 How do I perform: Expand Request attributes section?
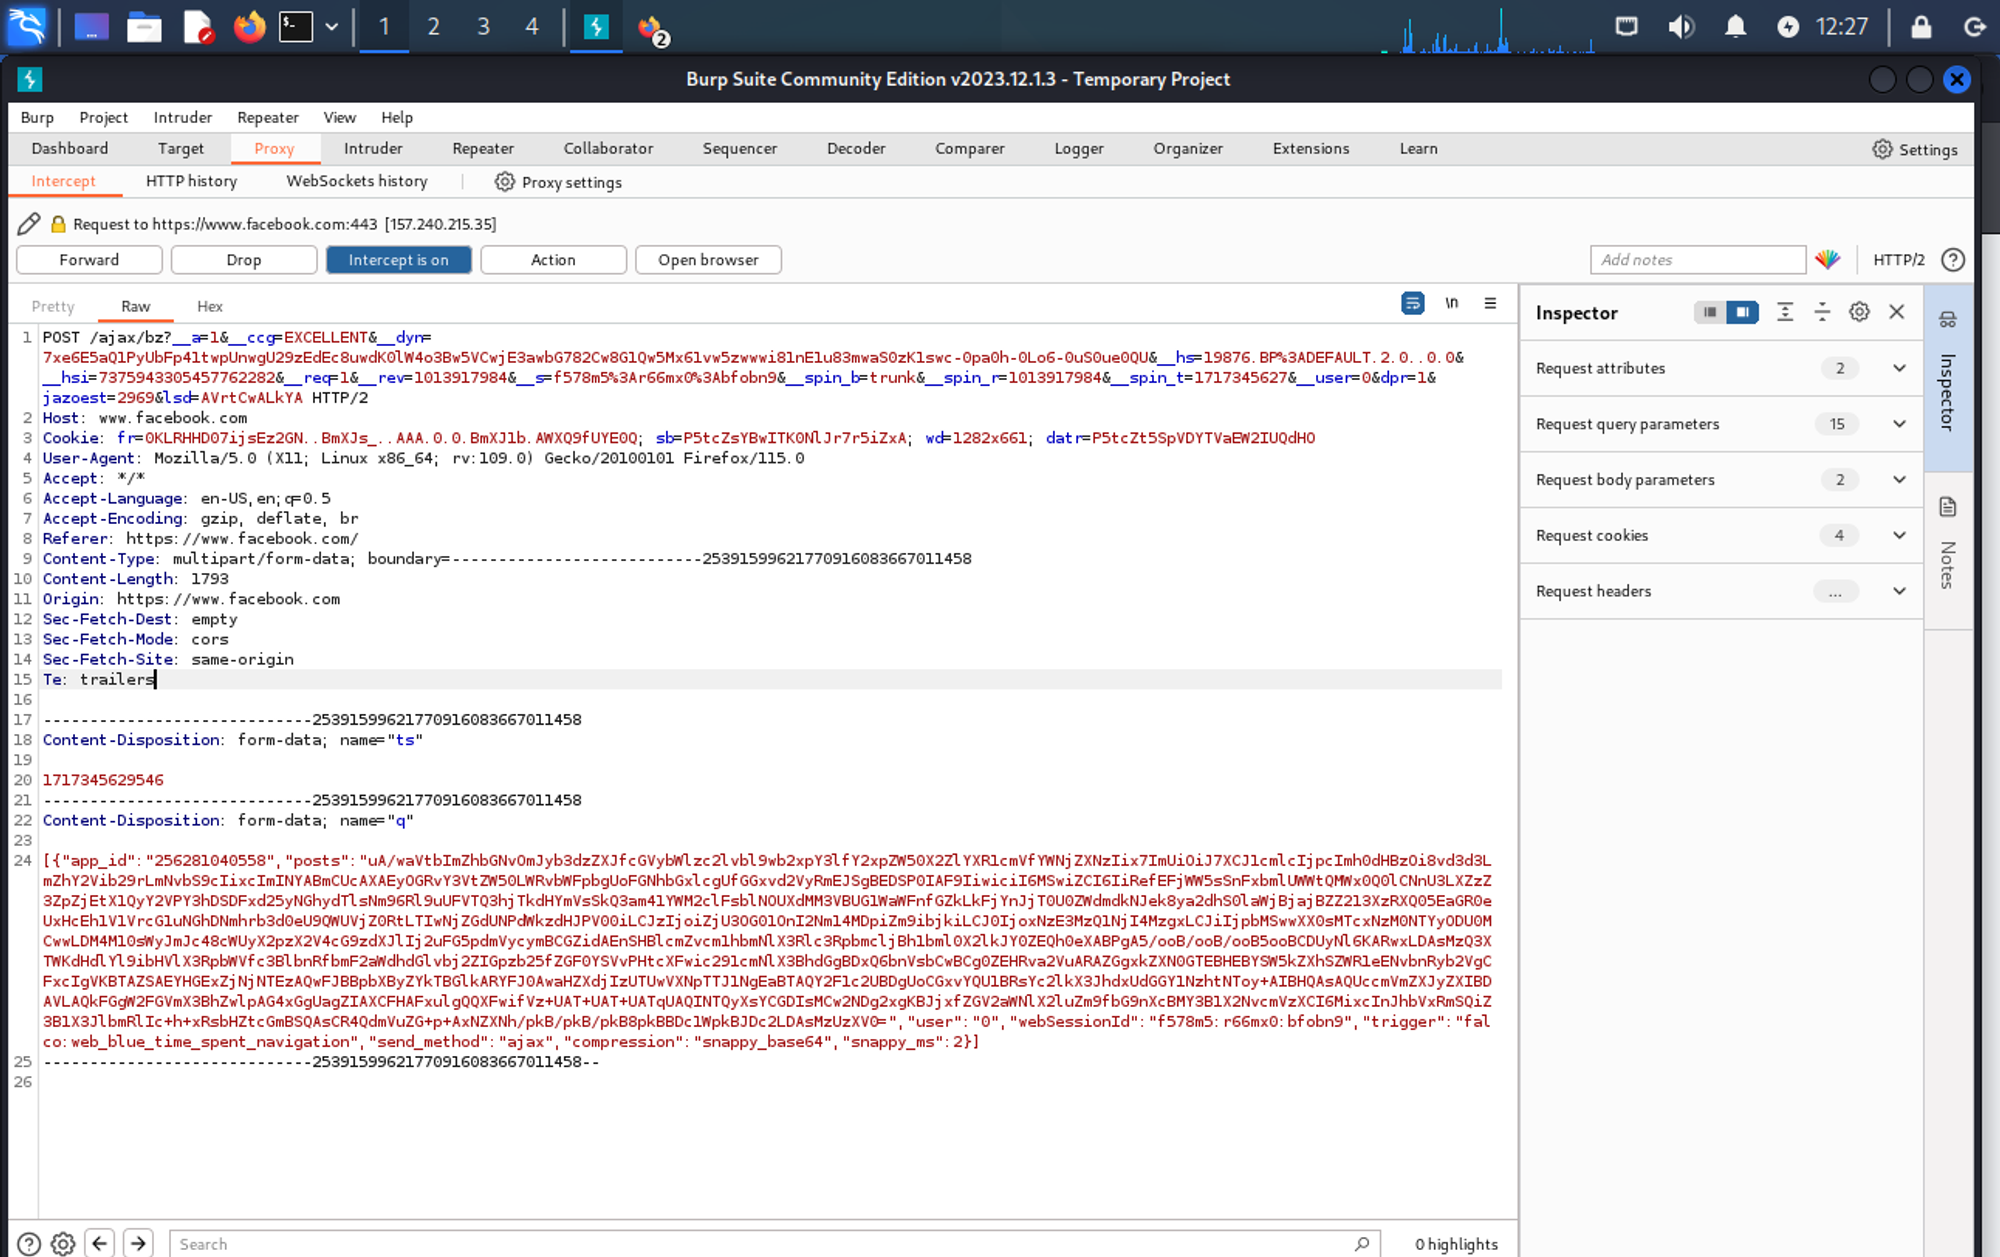tap(1721, 368)
